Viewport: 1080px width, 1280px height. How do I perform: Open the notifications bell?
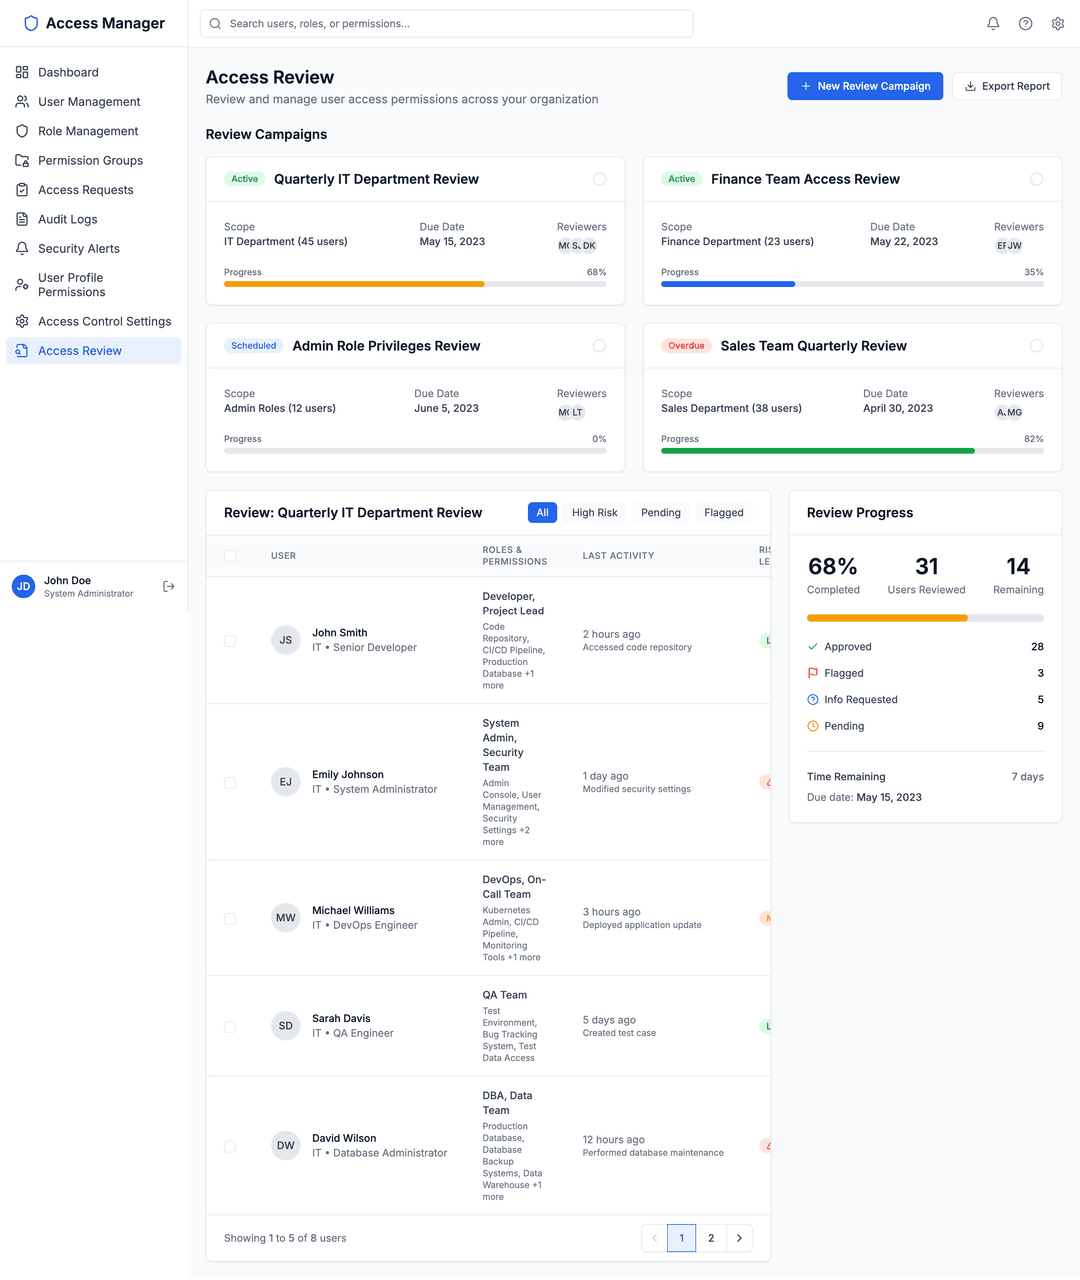click(x=993, y=23)
